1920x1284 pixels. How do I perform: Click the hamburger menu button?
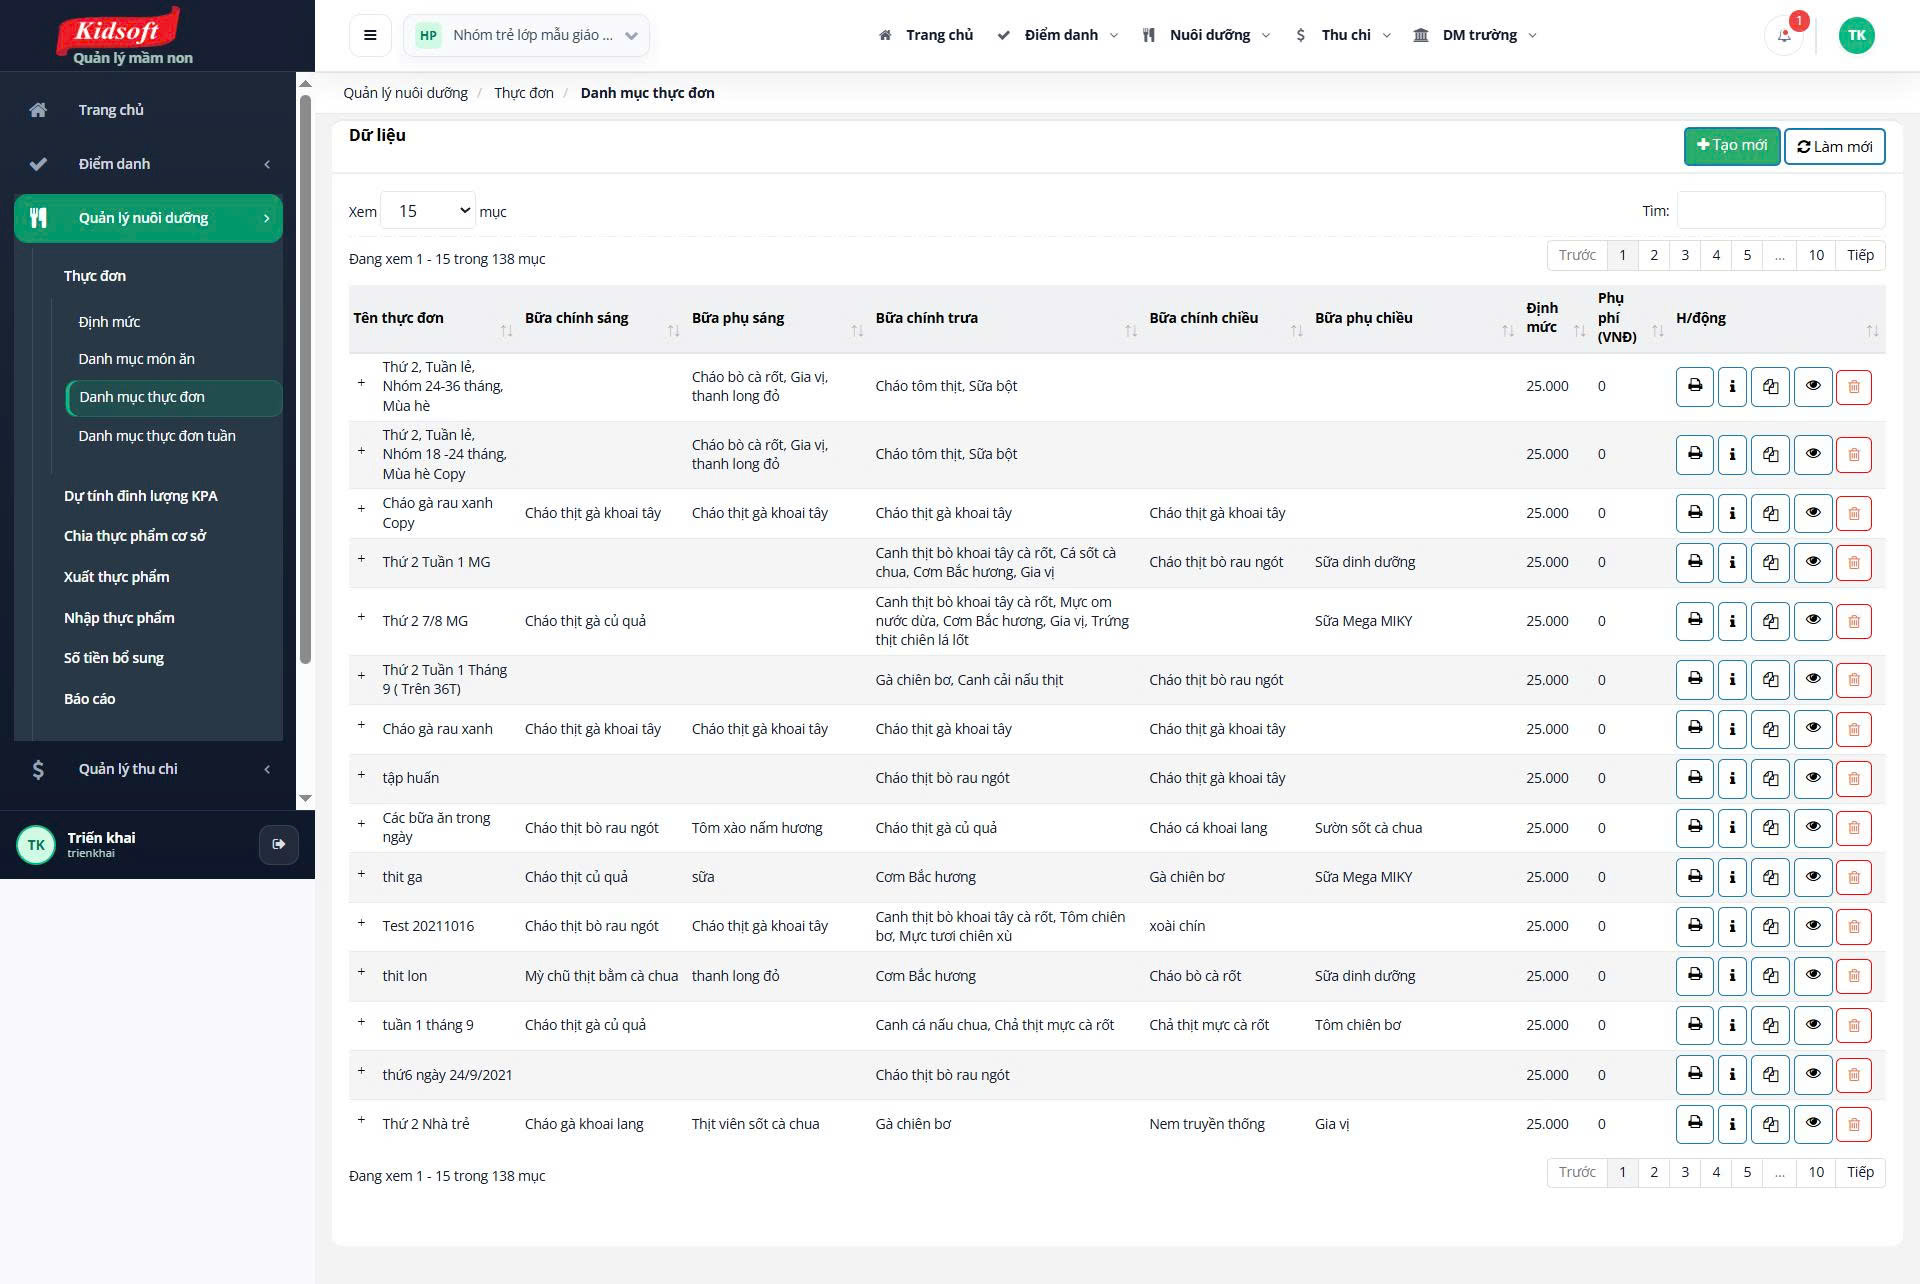coord(370,36)
